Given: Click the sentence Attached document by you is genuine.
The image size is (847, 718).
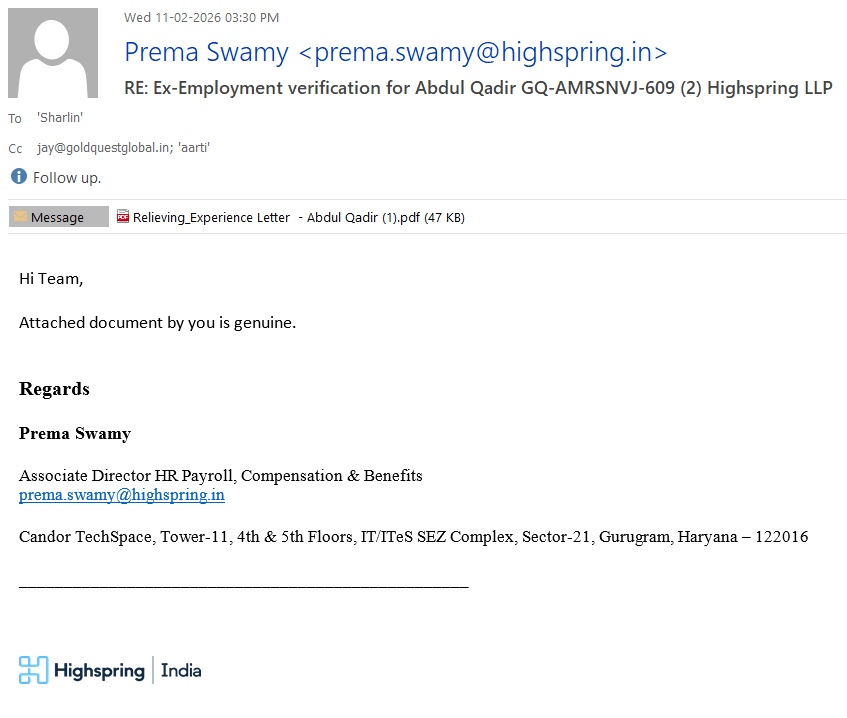Looking at the screenshot, I should [x=157, y=323].
